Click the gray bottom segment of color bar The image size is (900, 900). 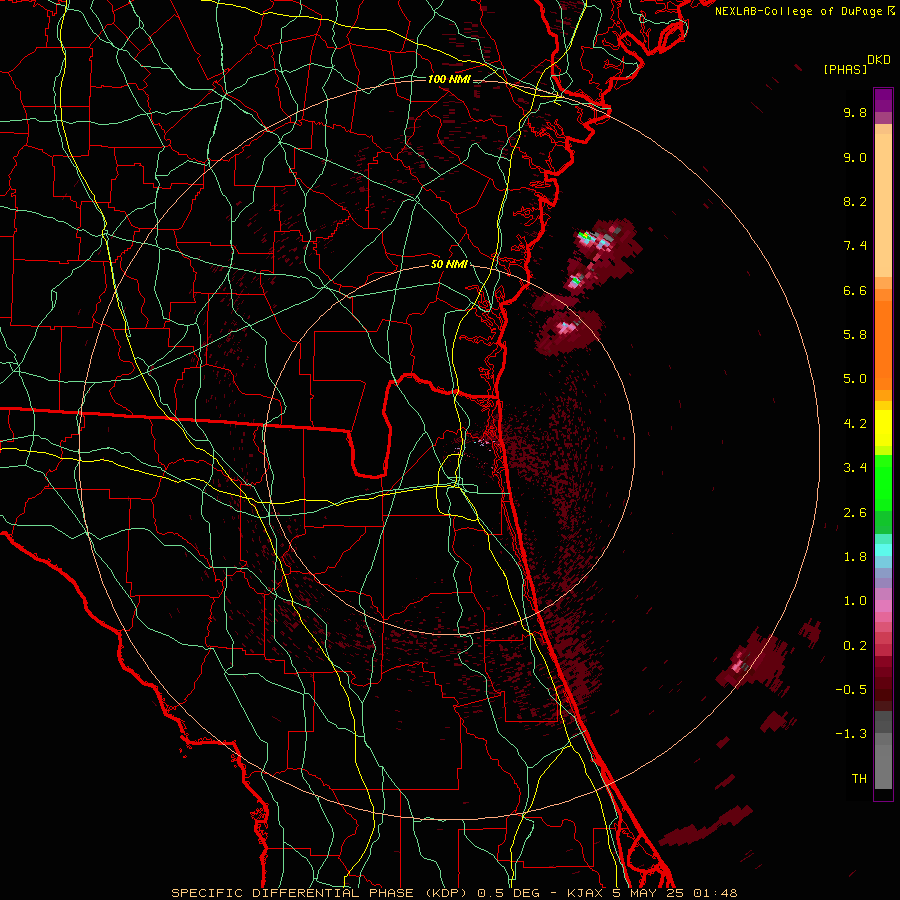click(883, 766)
